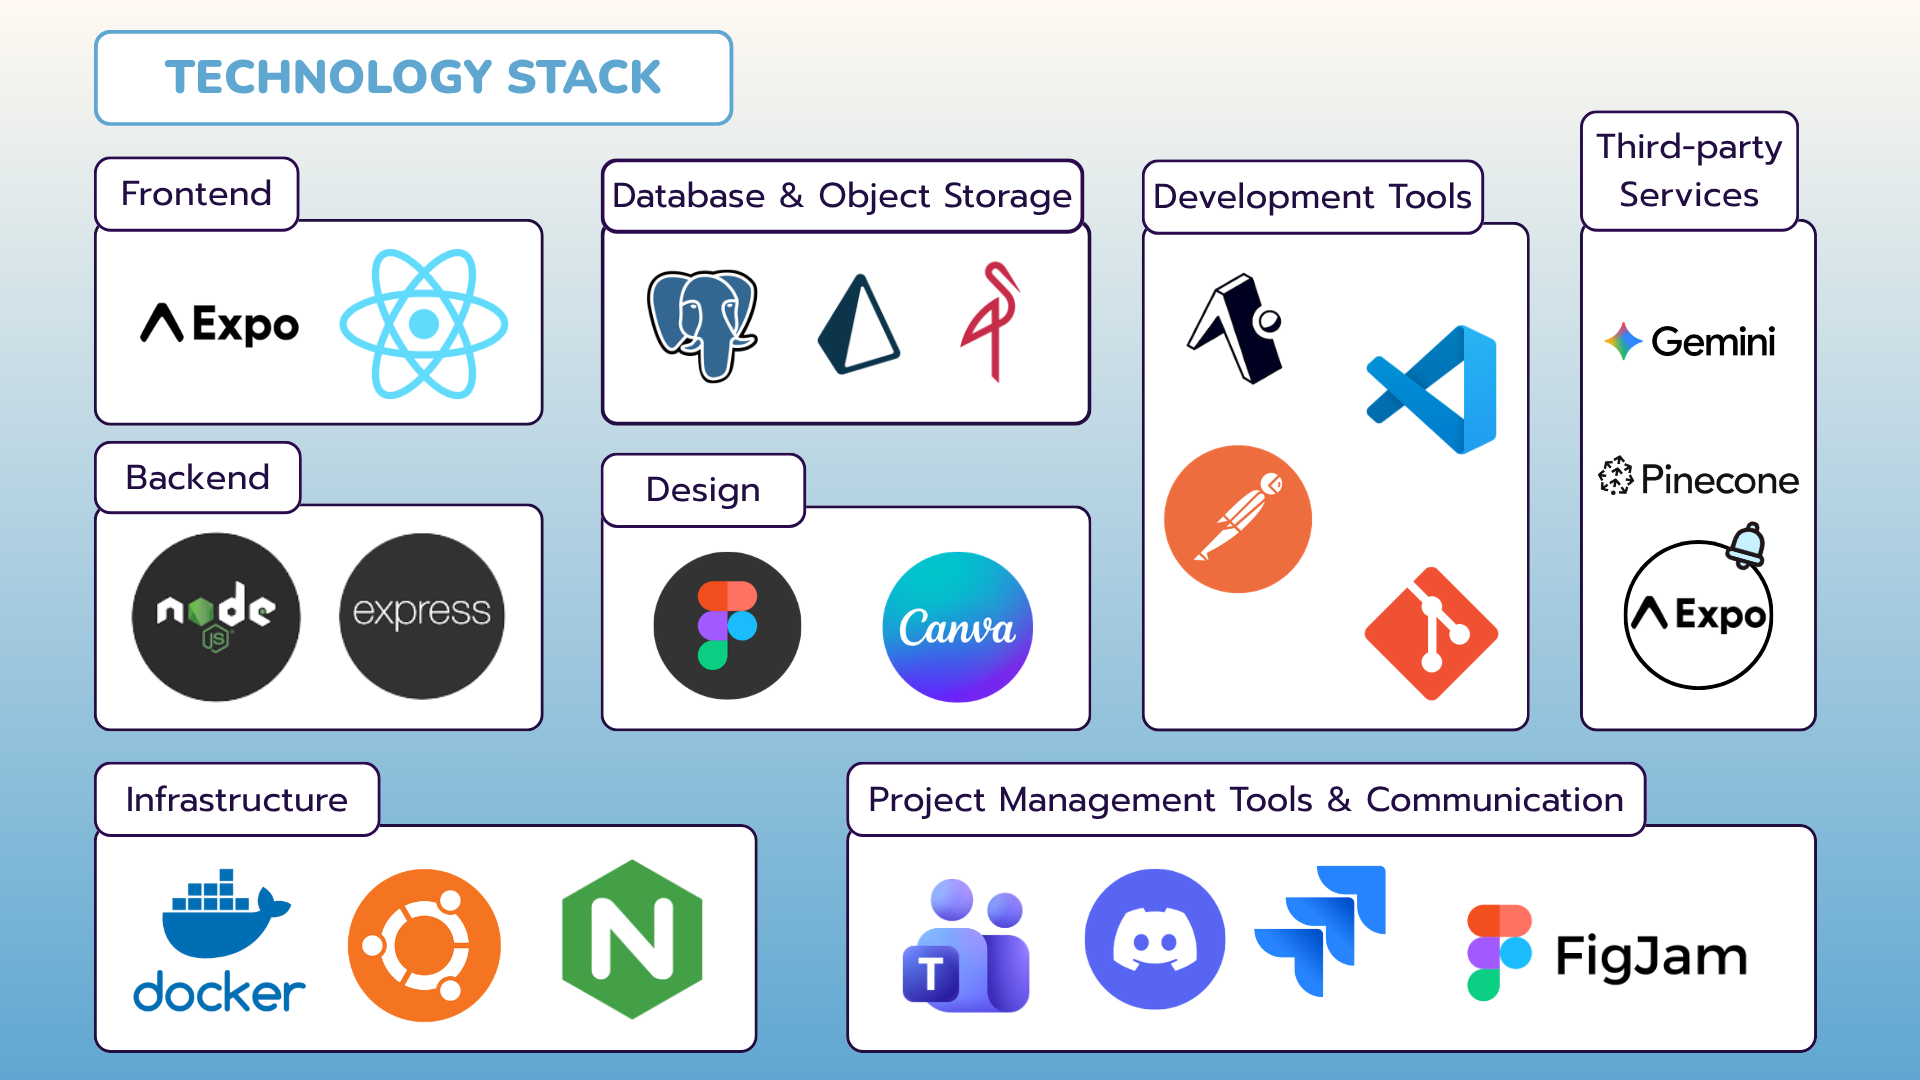Select the Express logo circle
The width and height of the screenshot is (1920, 1080).
(x=422, y=616)
